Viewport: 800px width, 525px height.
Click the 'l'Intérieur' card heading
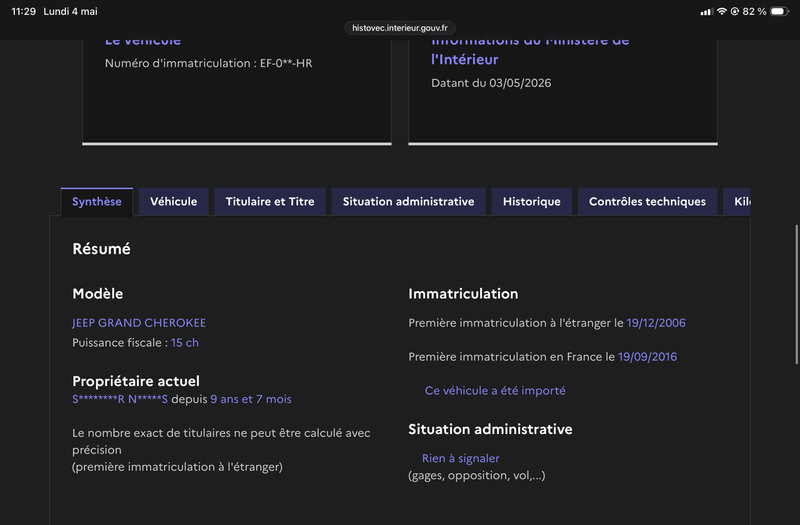(464, 60)
